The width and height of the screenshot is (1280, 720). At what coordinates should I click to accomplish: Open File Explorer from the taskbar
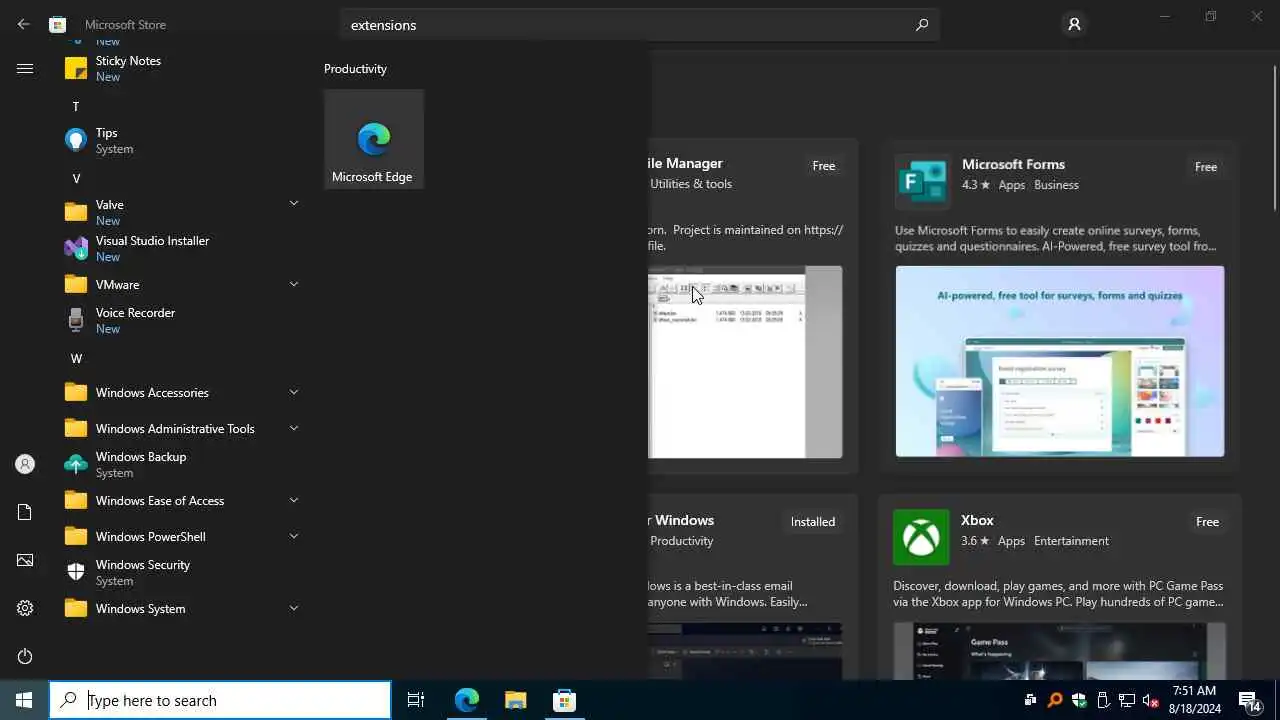[x=515, y=700]
